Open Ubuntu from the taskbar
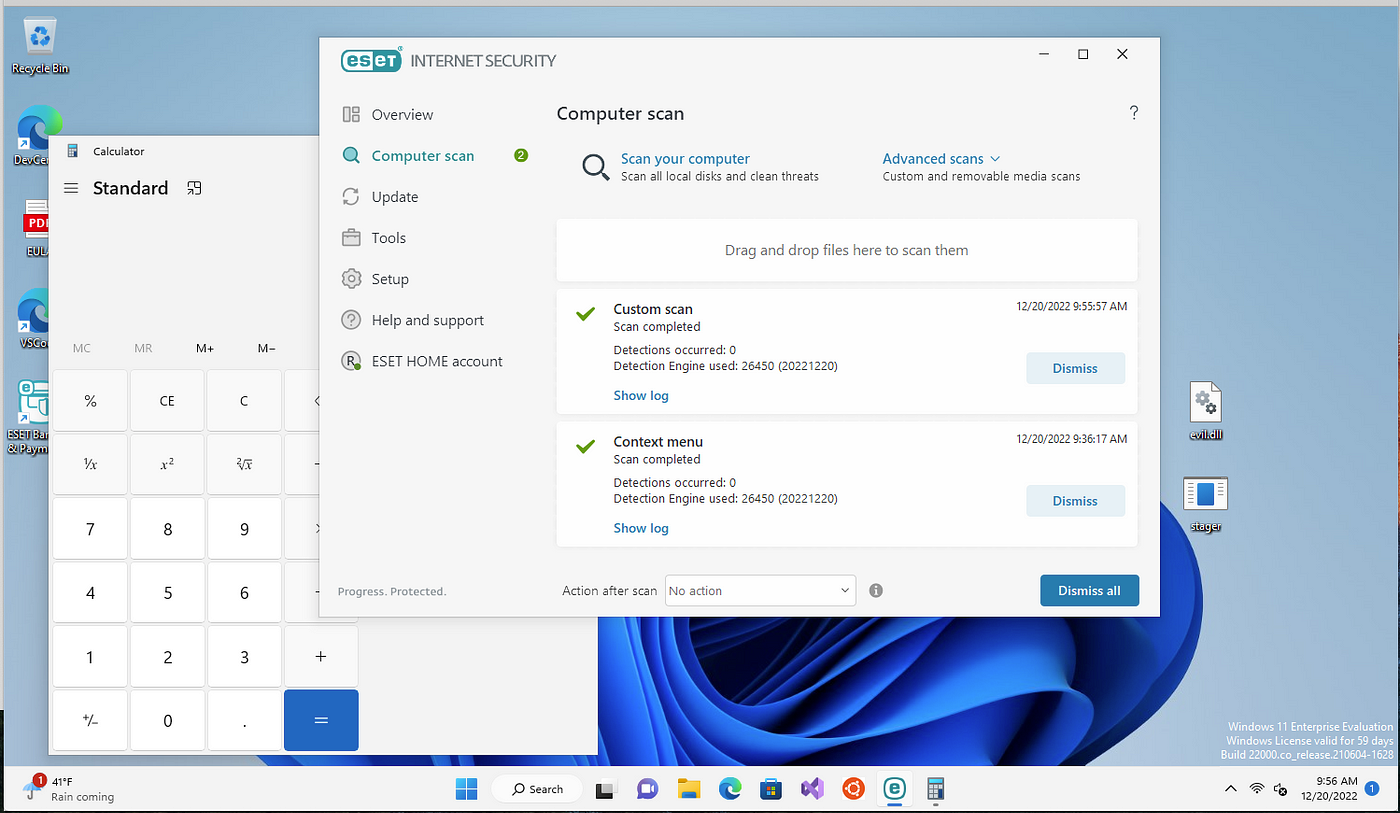The height and width of the screenshot is (813, 1400). [x=853, y=789]
